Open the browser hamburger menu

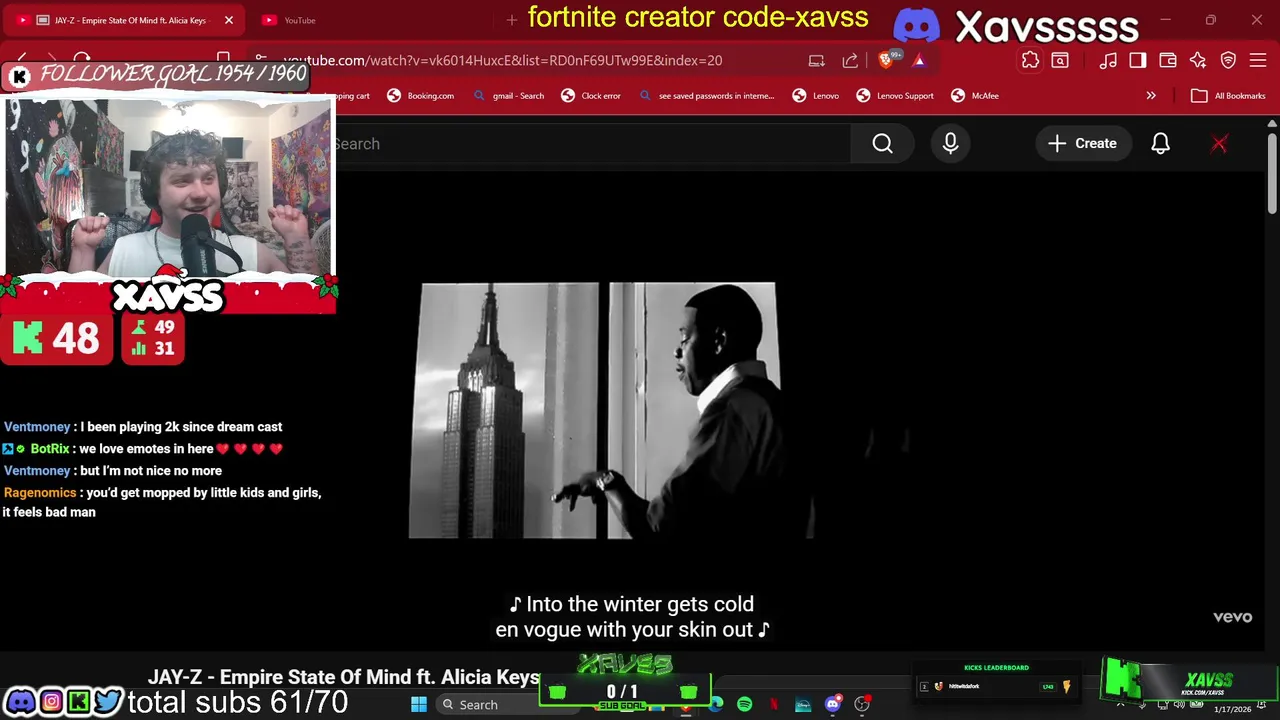pyautogui.click(x=1258, y=60)
